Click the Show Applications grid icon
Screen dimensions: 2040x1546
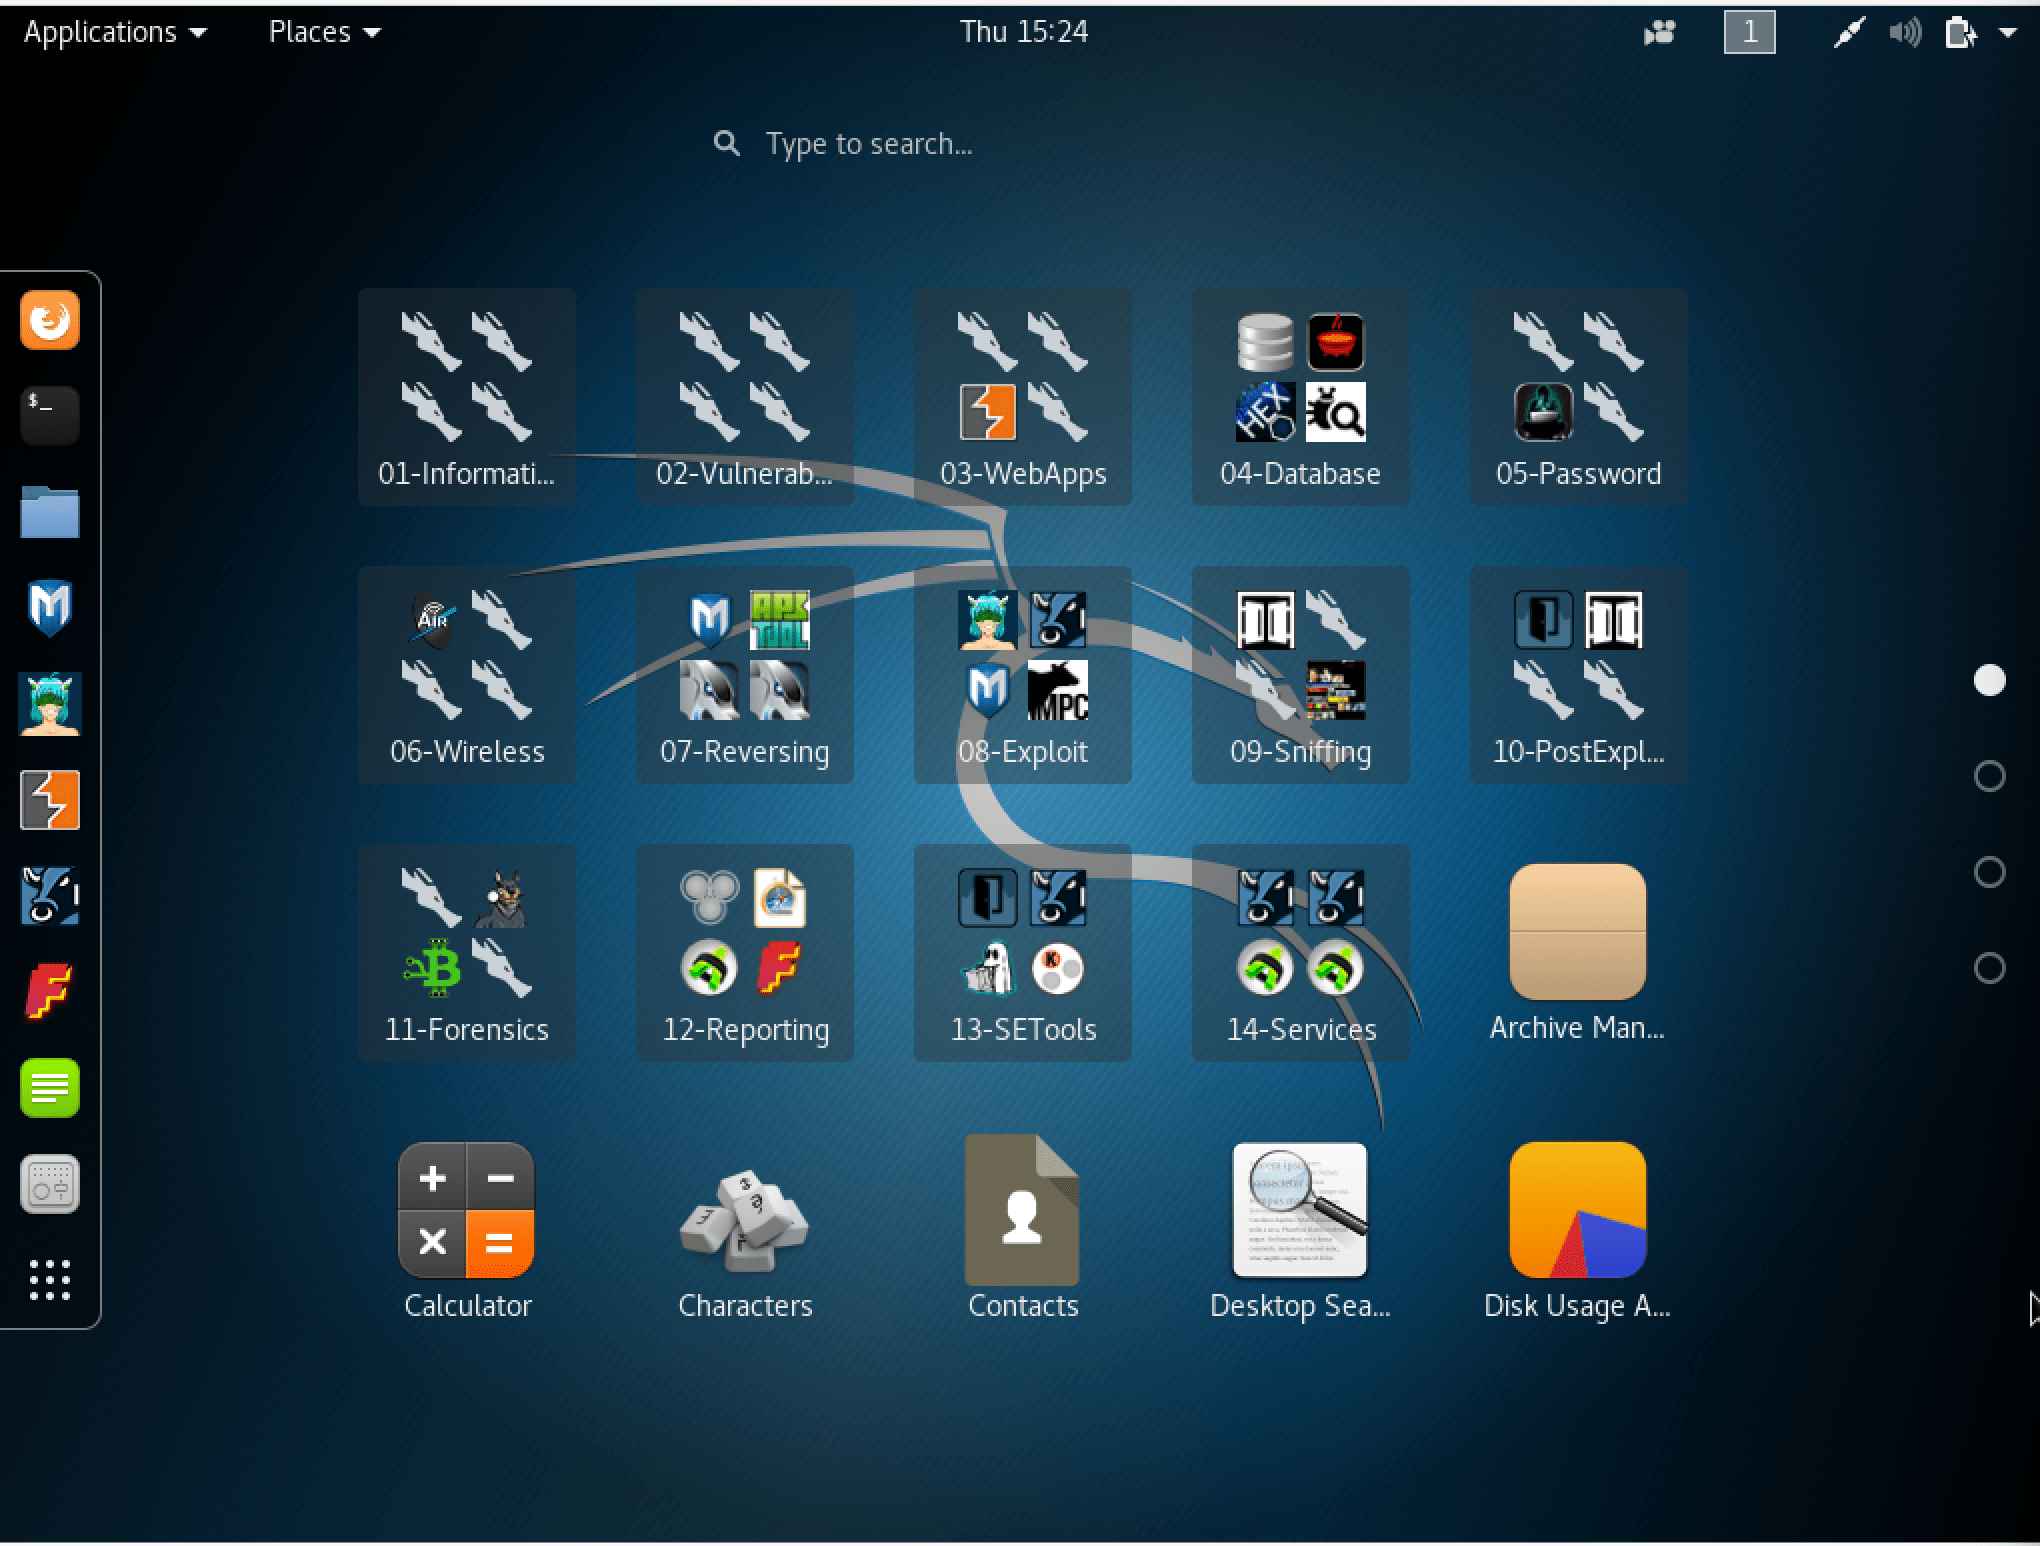click(x=49, y=1279)
